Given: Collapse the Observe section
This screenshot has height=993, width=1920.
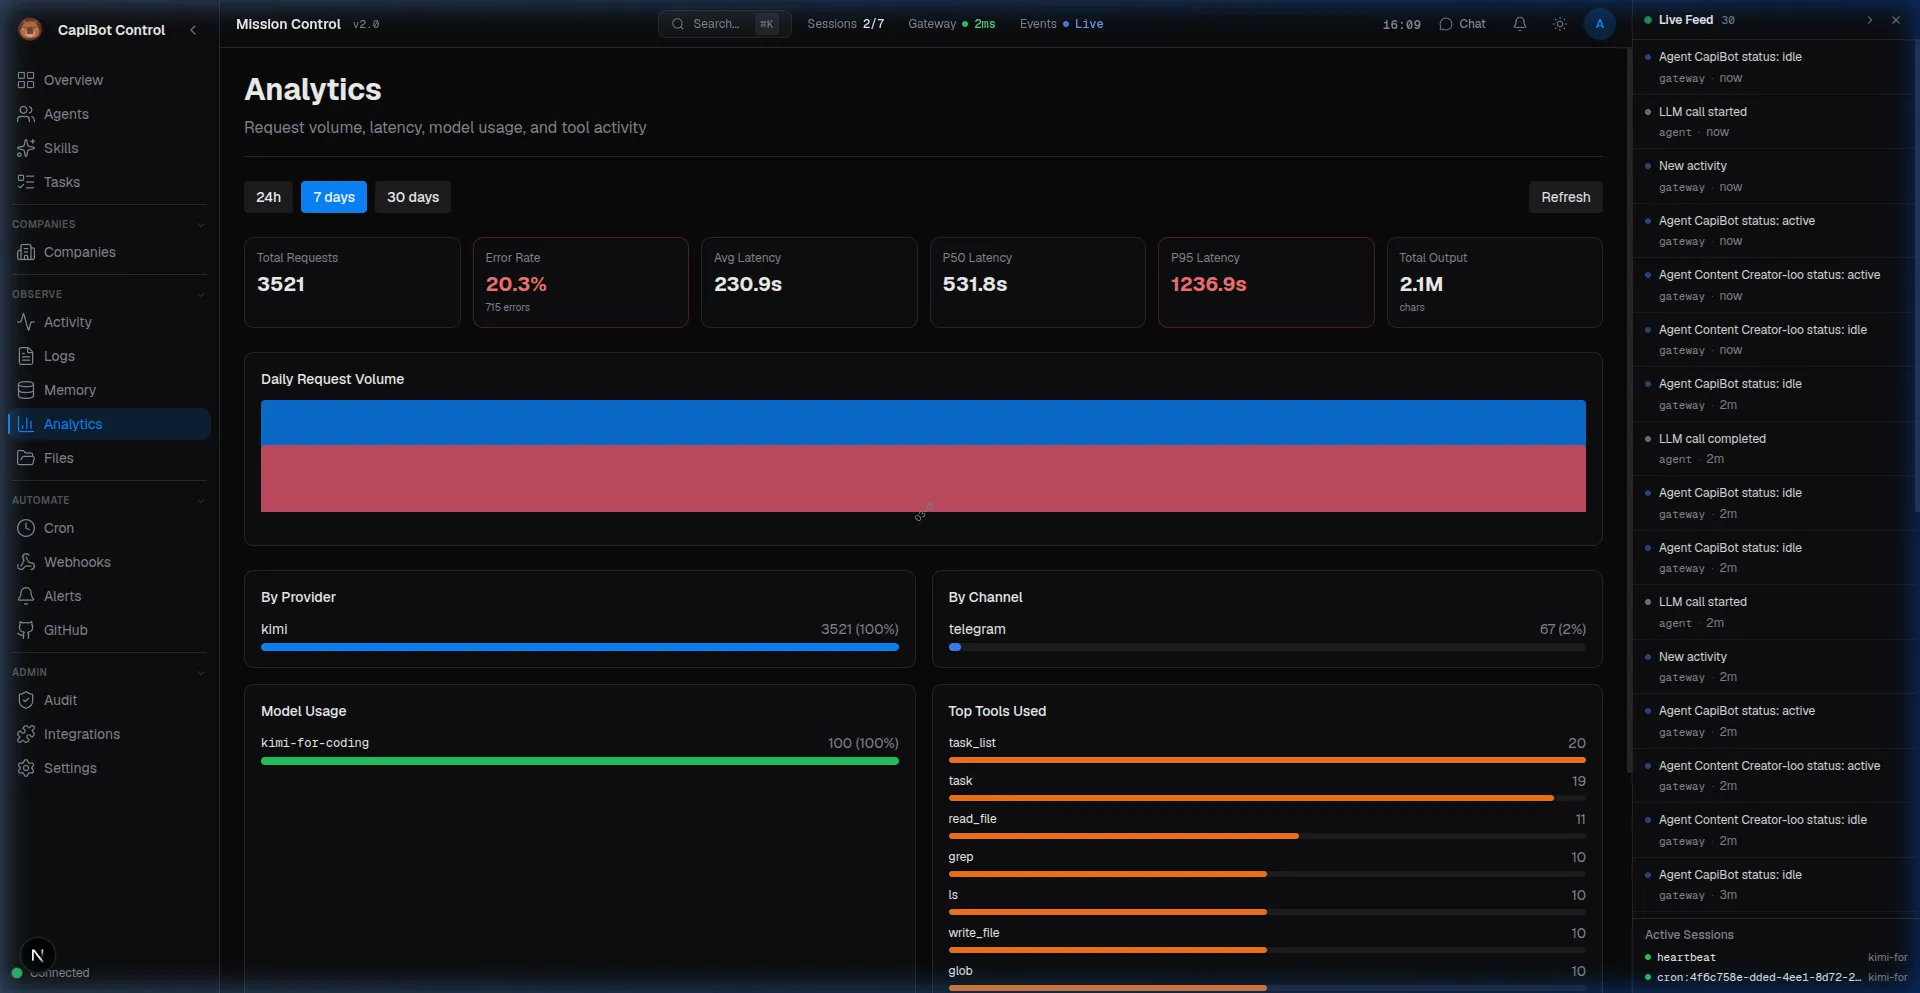Looking at the screenshot, I should pos(200,294).
